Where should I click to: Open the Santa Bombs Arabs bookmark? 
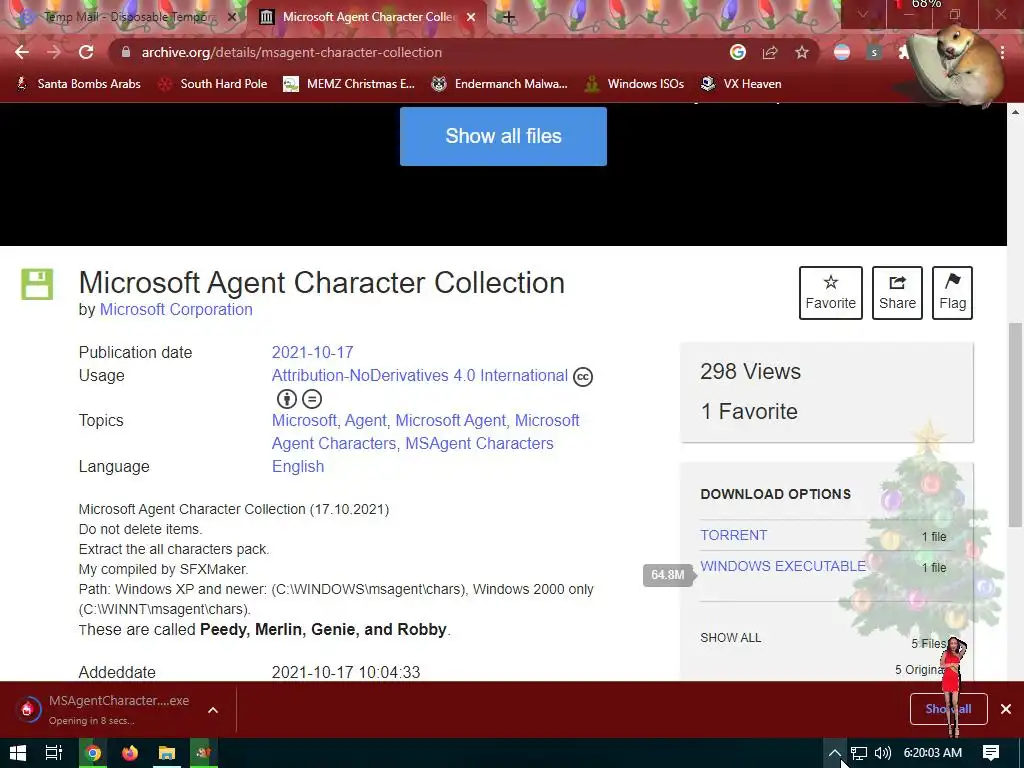[x=78, y=84]
